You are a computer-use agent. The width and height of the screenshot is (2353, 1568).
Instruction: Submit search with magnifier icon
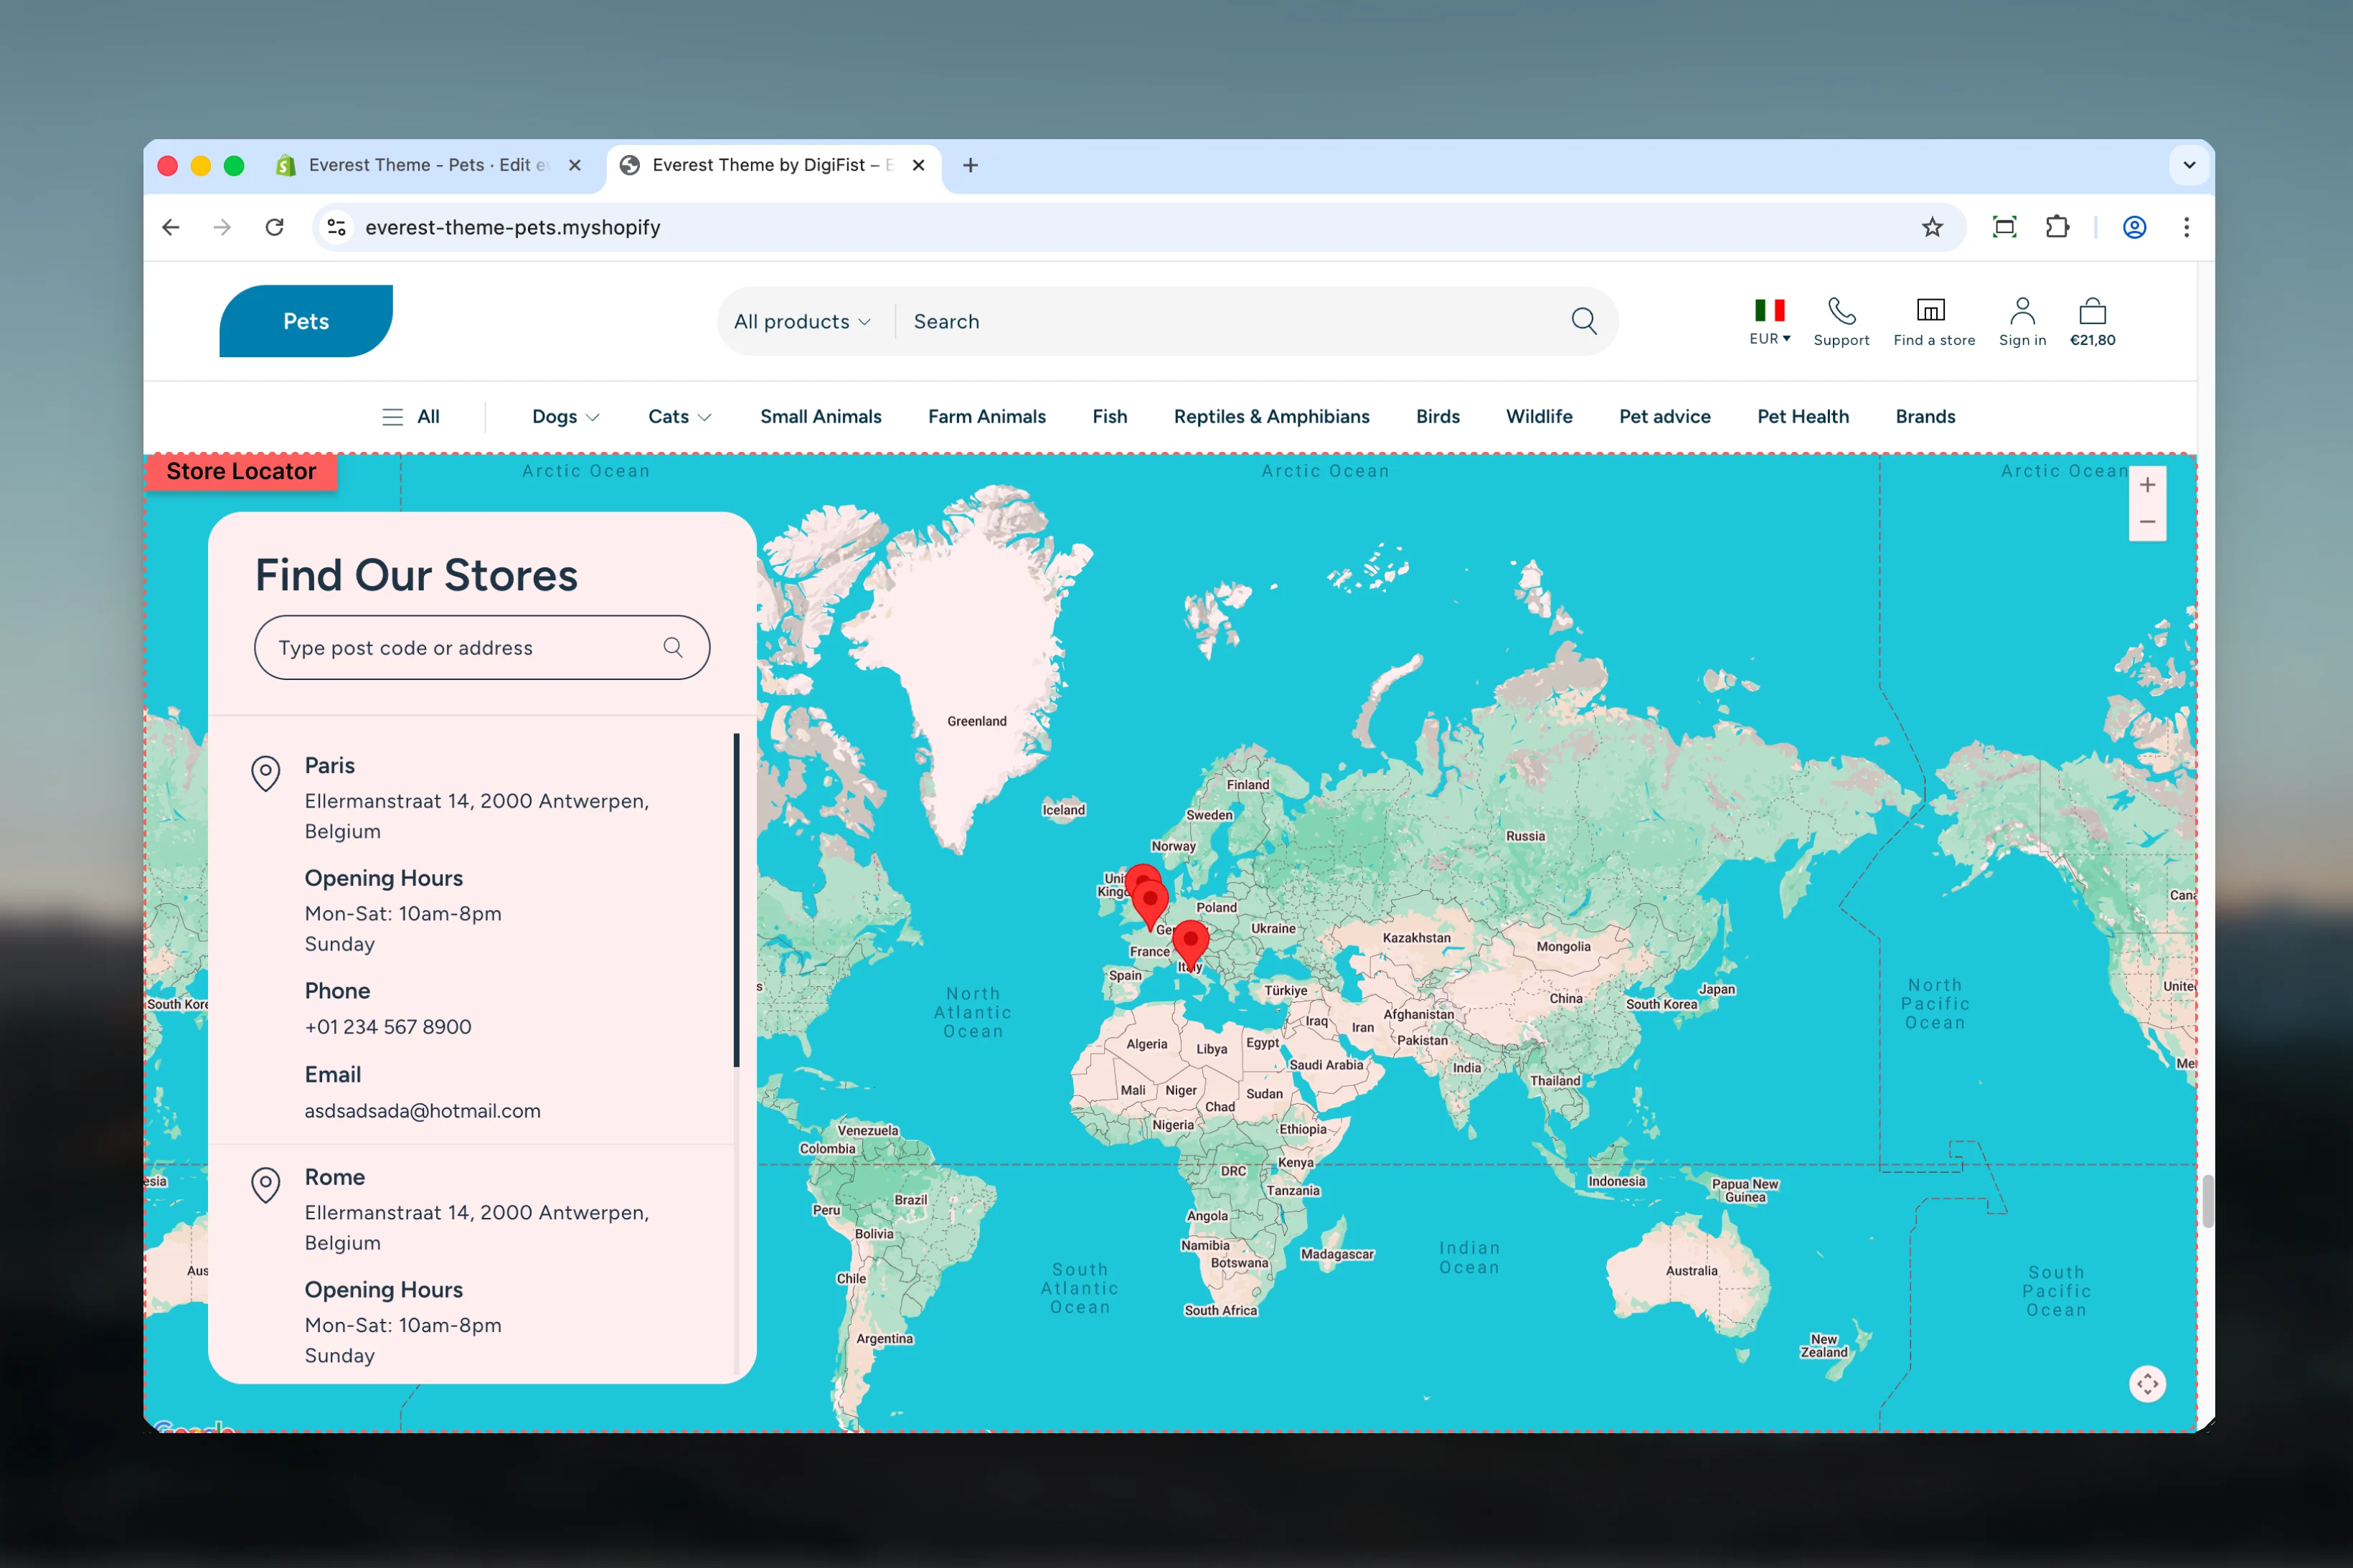pyautogui.click(x=1584, y=321)
